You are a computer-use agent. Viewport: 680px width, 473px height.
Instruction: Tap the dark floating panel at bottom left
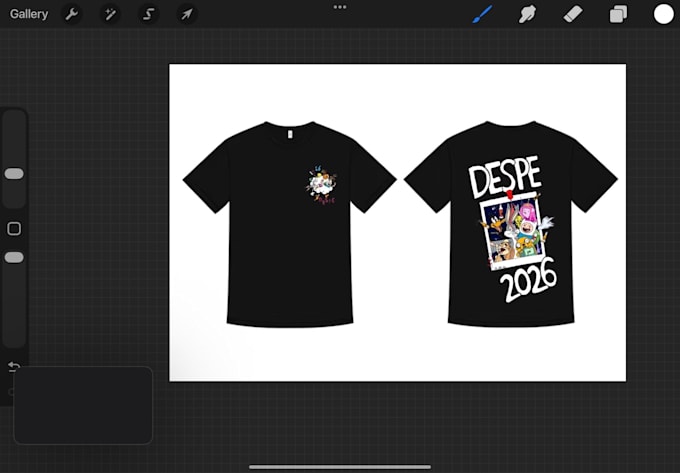(x=83, y=405)
